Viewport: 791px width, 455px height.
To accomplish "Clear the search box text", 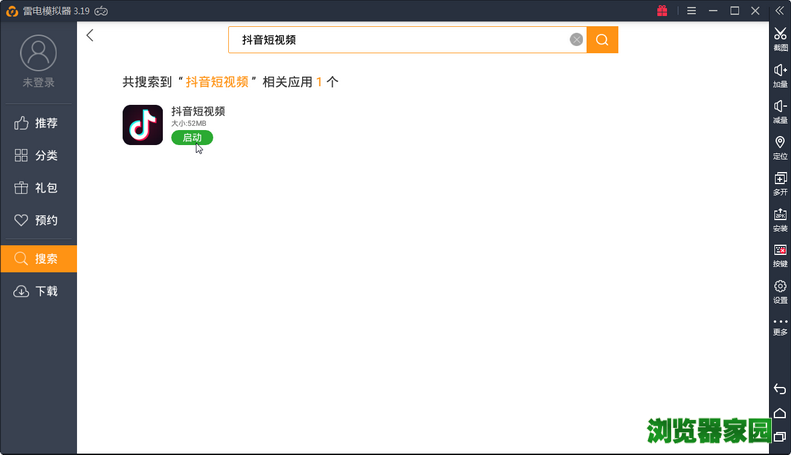I will 576,40.
